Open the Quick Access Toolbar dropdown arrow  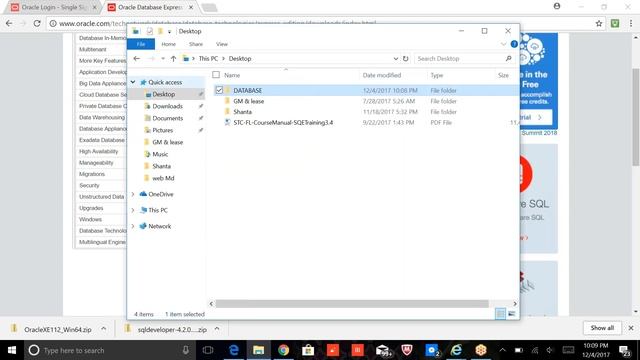[169, 31]
